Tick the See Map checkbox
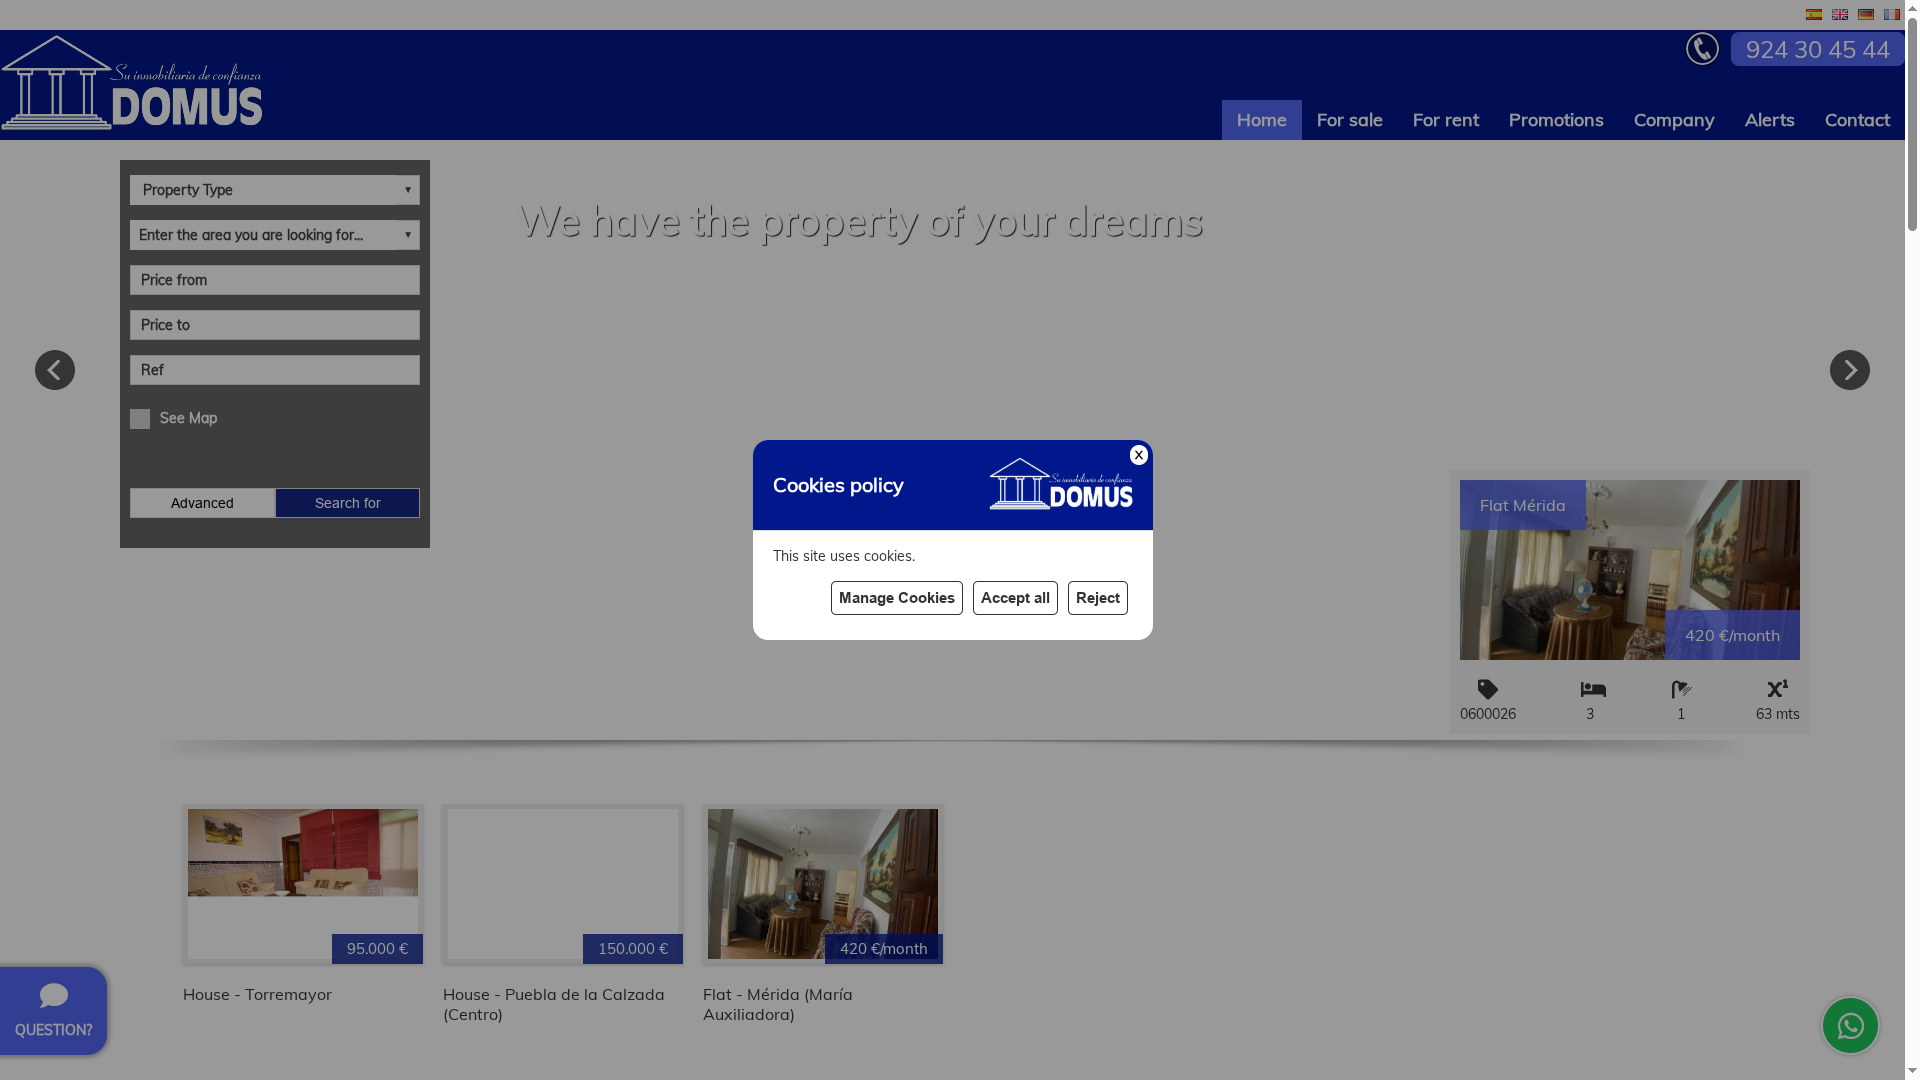 [x=140, y=419]
